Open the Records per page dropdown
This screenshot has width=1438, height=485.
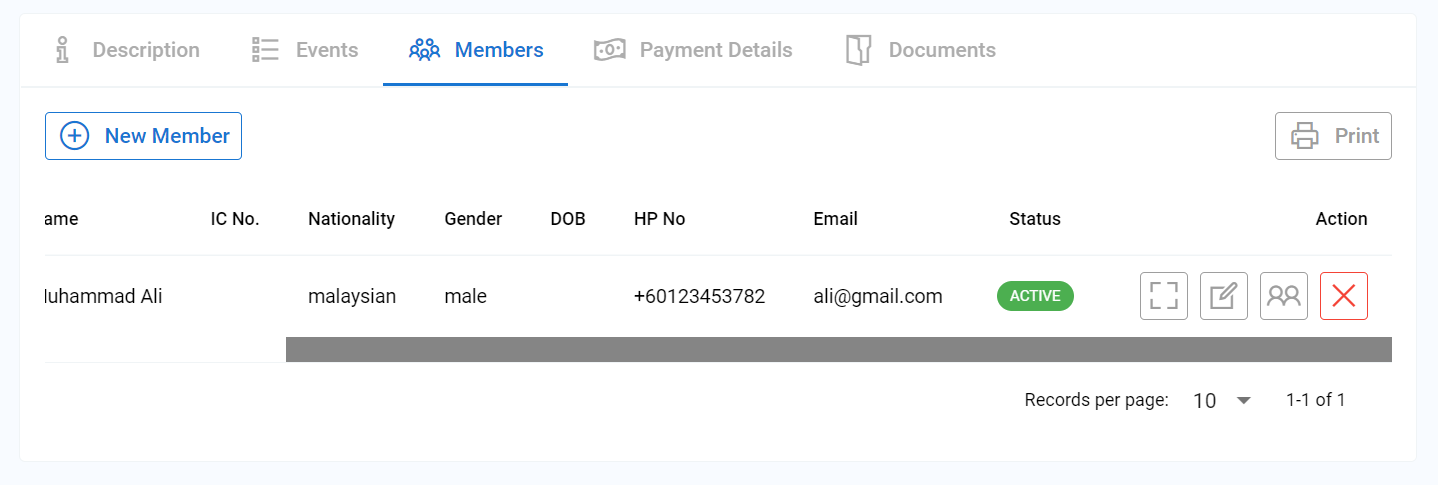[1222, 400]
